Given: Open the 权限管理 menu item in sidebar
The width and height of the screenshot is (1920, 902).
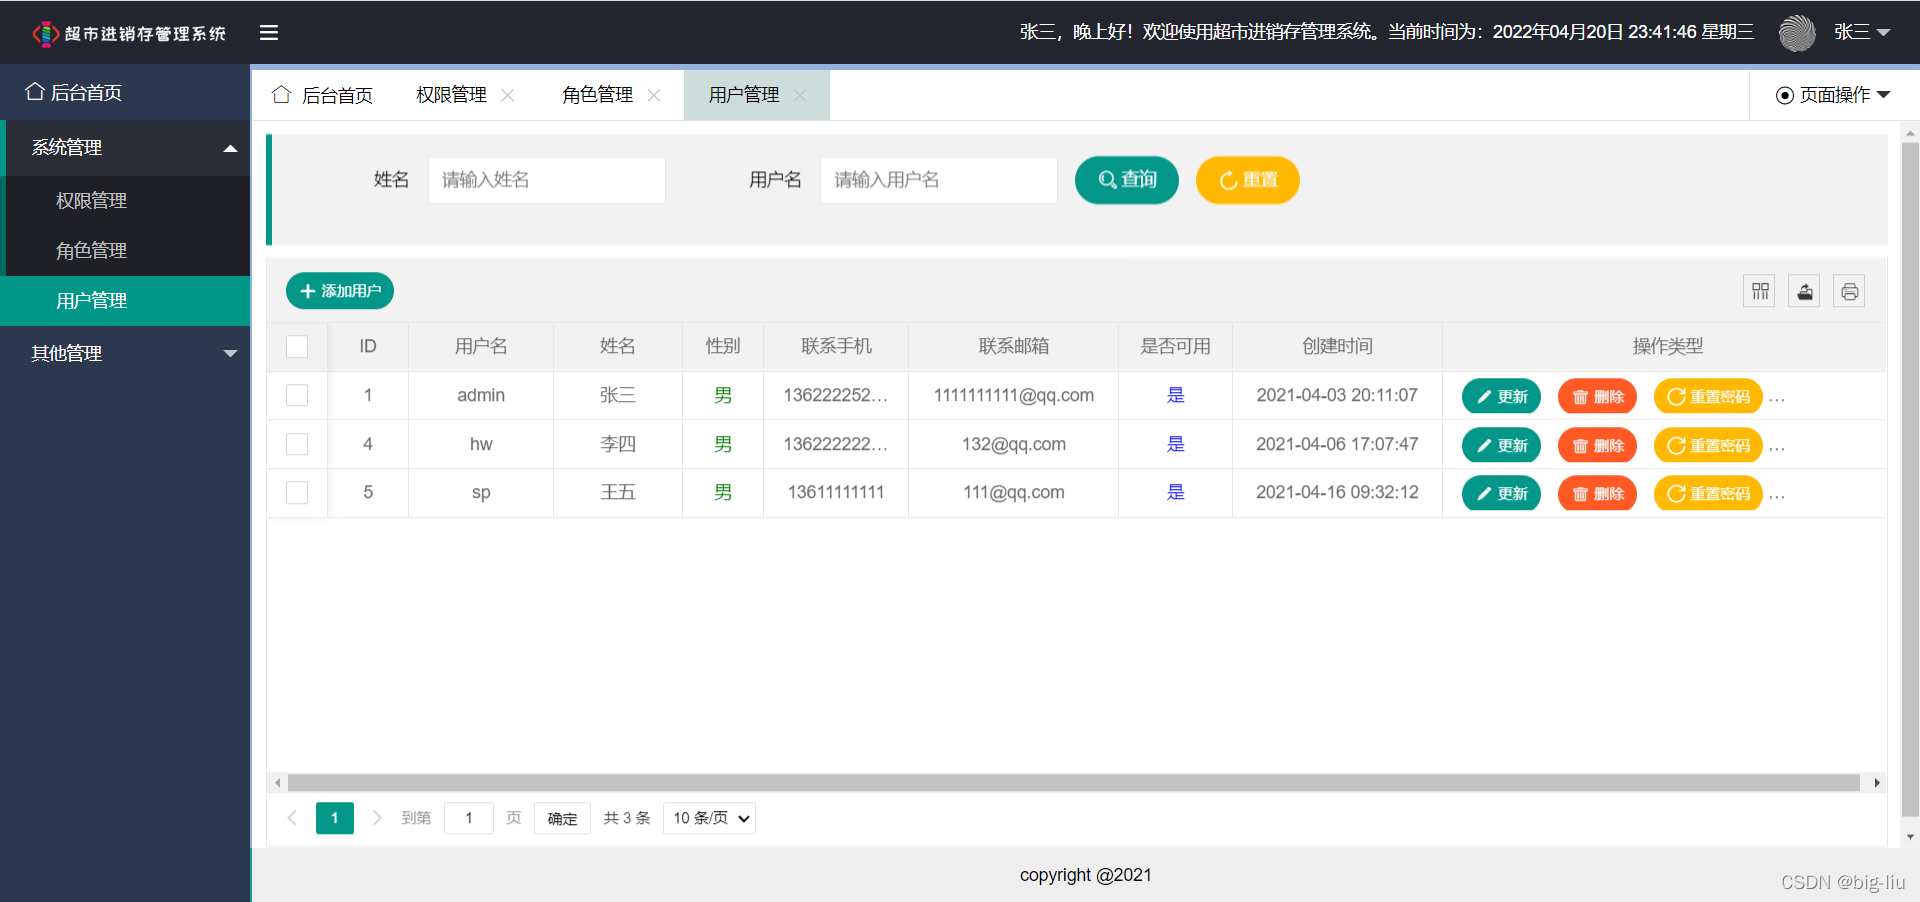Looking at the screenshot, I should (x=92, y=200).
